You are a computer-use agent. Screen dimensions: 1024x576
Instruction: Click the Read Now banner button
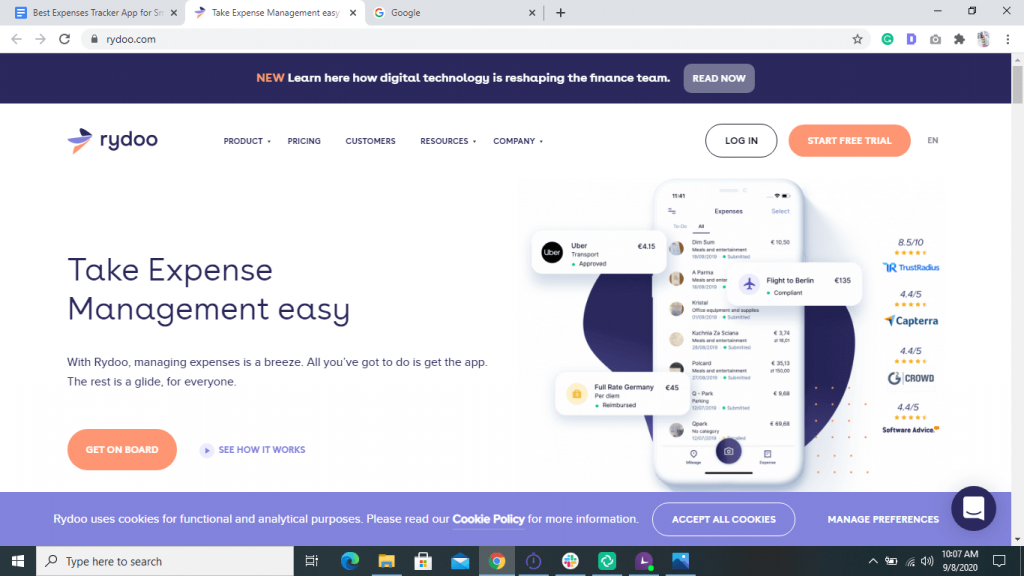coord(719,78)
